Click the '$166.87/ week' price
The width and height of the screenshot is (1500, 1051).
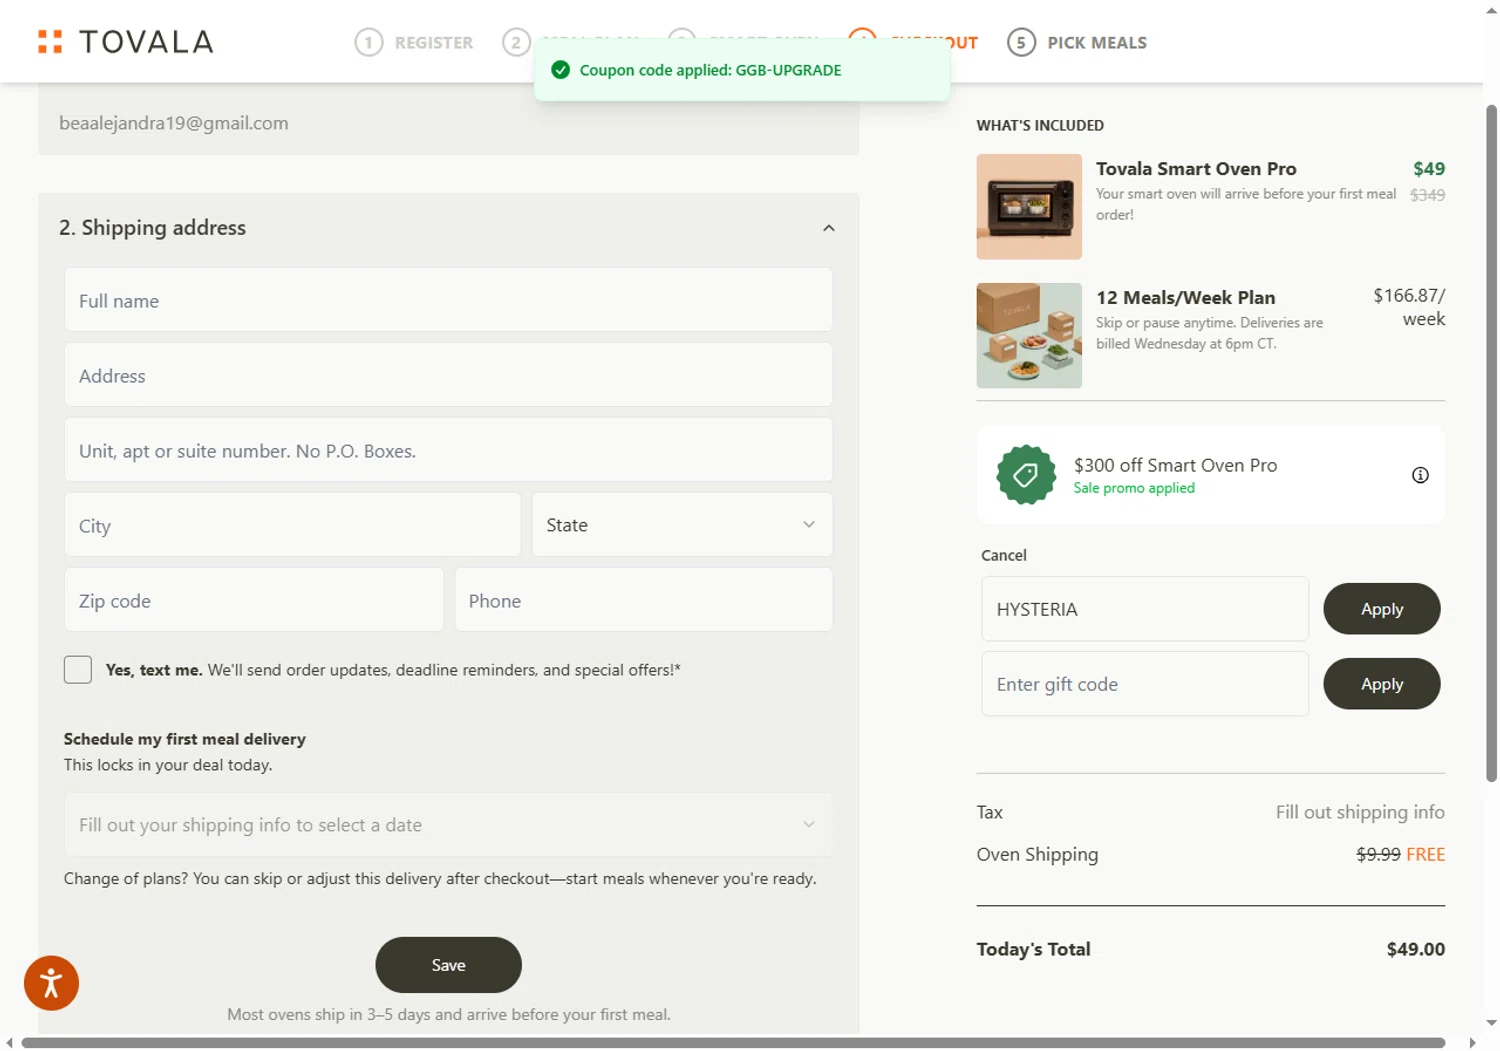(x=1409, y=307)
